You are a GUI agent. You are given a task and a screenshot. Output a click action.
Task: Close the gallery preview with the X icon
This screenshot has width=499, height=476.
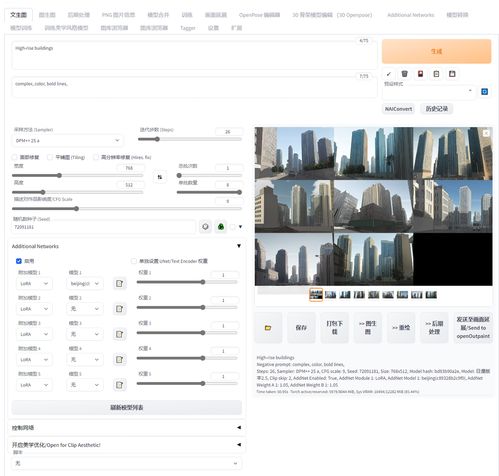point(486,133)
